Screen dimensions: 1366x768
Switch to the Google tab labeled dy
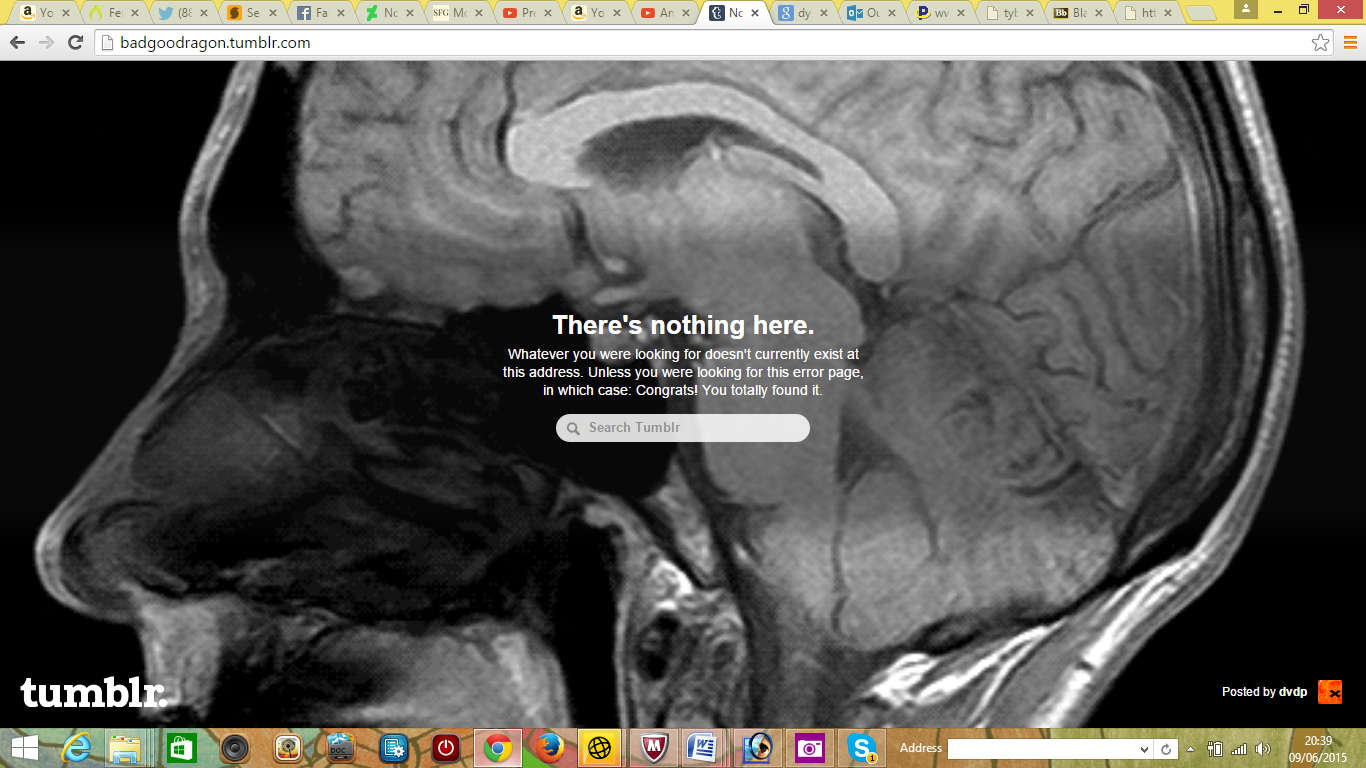[801, 13]
